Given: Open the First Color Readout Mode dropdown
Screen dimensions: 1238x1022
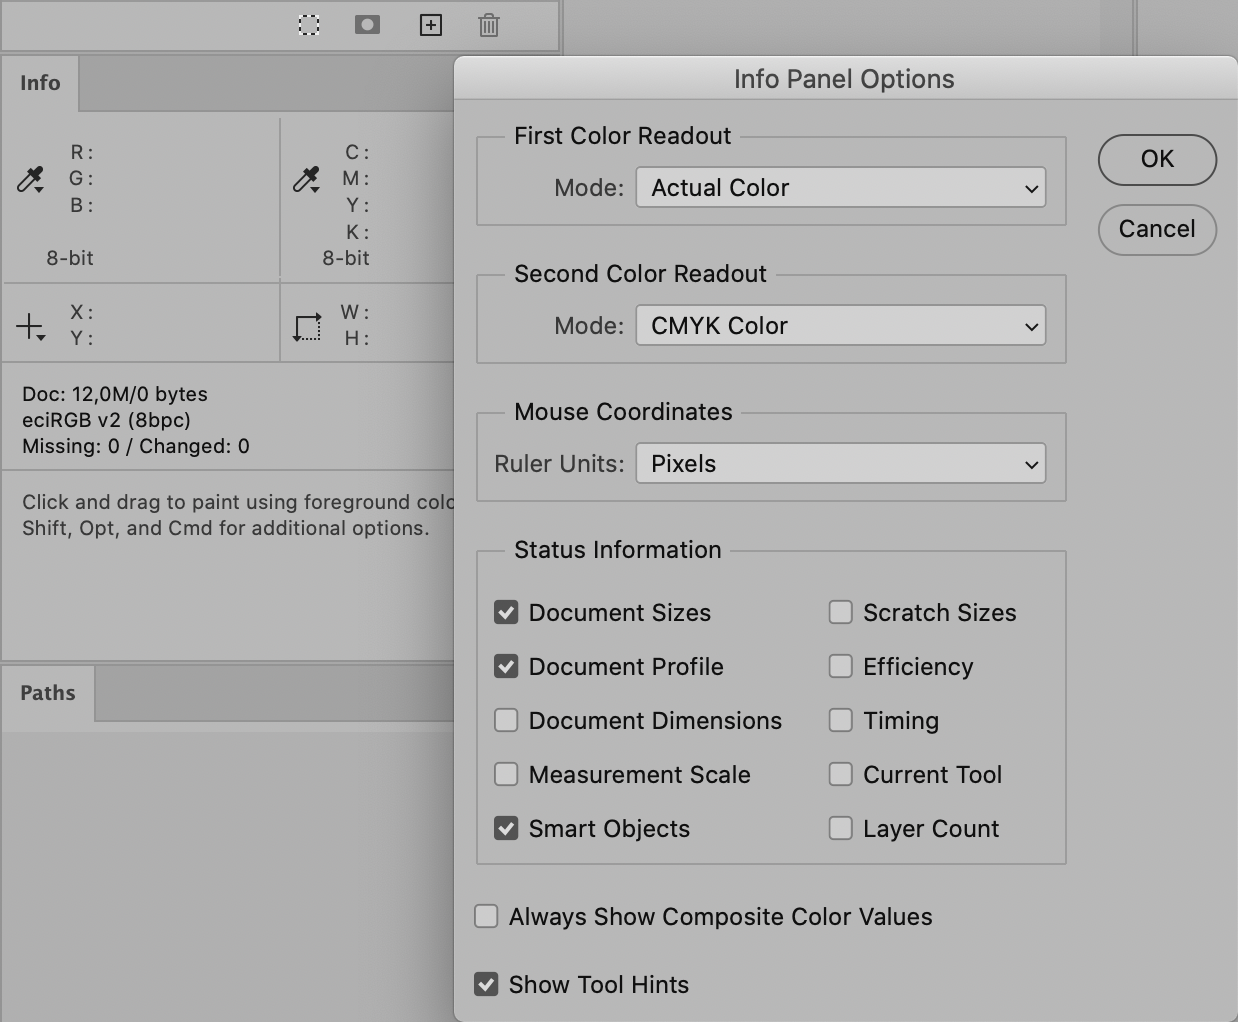Looking at the screenshot, I should click(840, 187).
